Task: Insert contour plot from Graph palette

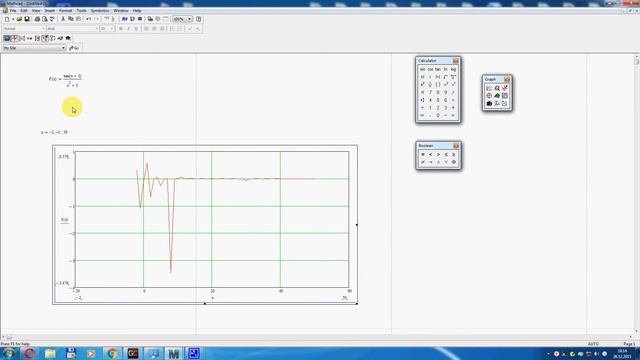Action: coord(504,96)
